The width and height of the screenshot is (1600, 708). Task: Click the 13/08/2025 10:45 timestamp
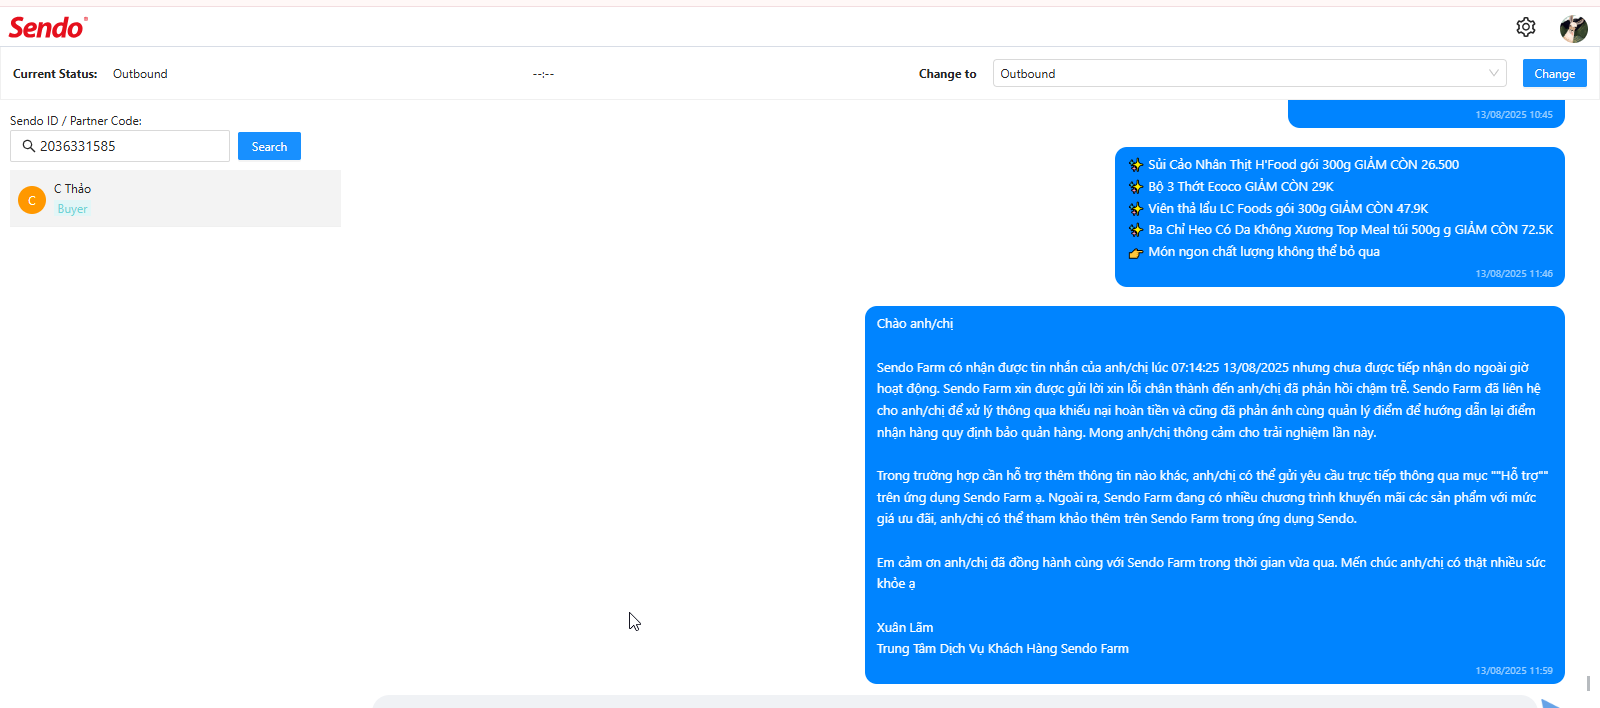[x=1514, y=115]
